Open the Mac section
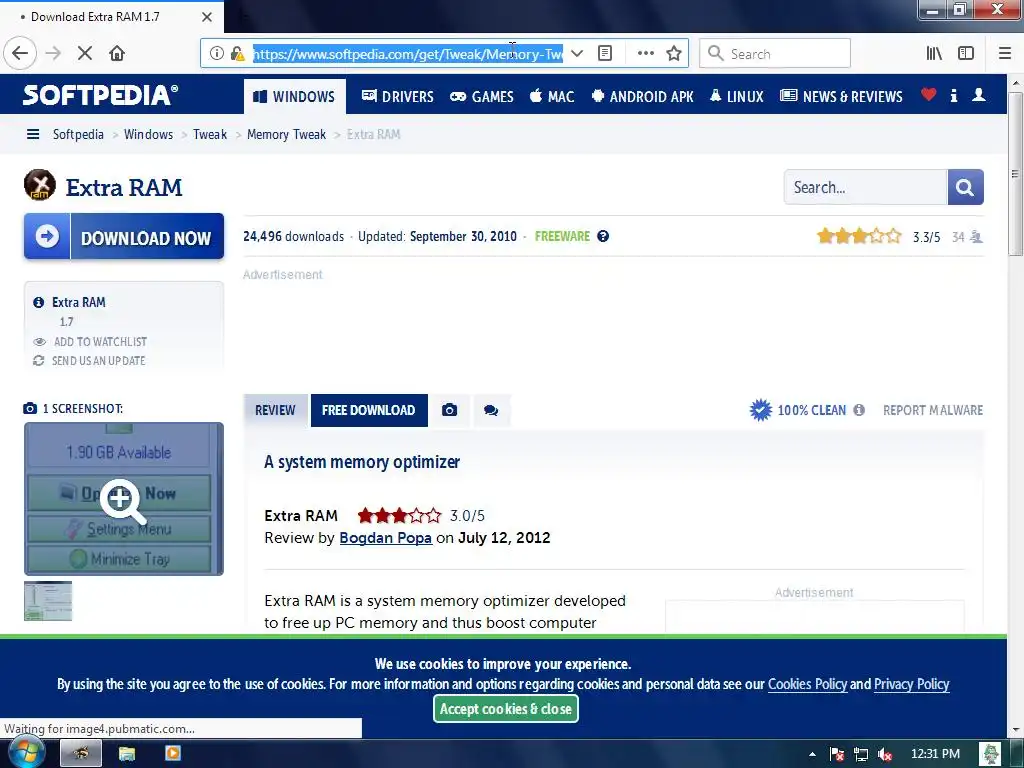The image size is (1024, 768). click(552, 97)
